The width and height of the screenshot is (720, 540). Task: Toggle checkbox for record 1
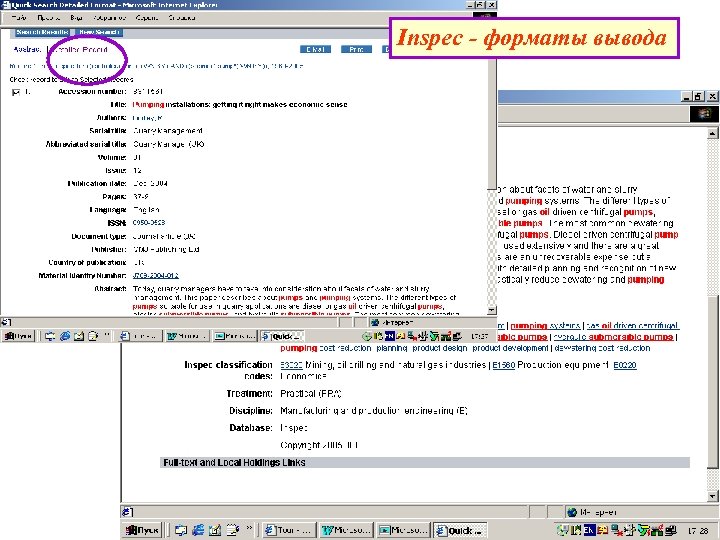pos(16,92)
